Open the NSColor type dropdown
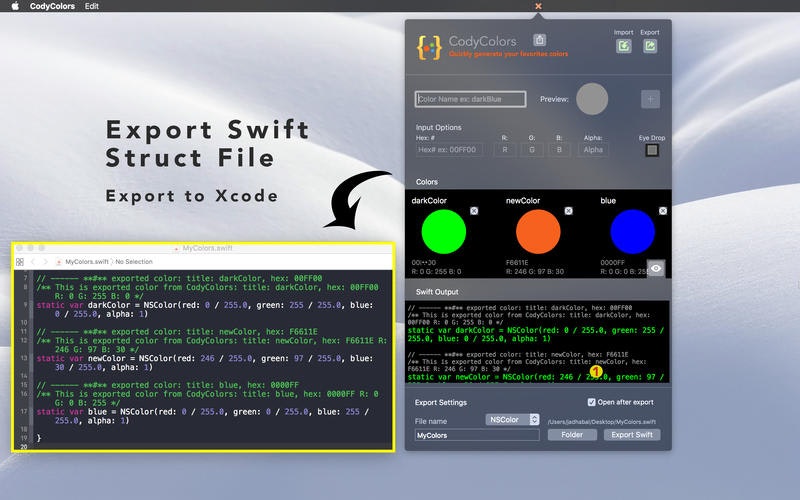800x500 pixels. (x=512, y=419)
